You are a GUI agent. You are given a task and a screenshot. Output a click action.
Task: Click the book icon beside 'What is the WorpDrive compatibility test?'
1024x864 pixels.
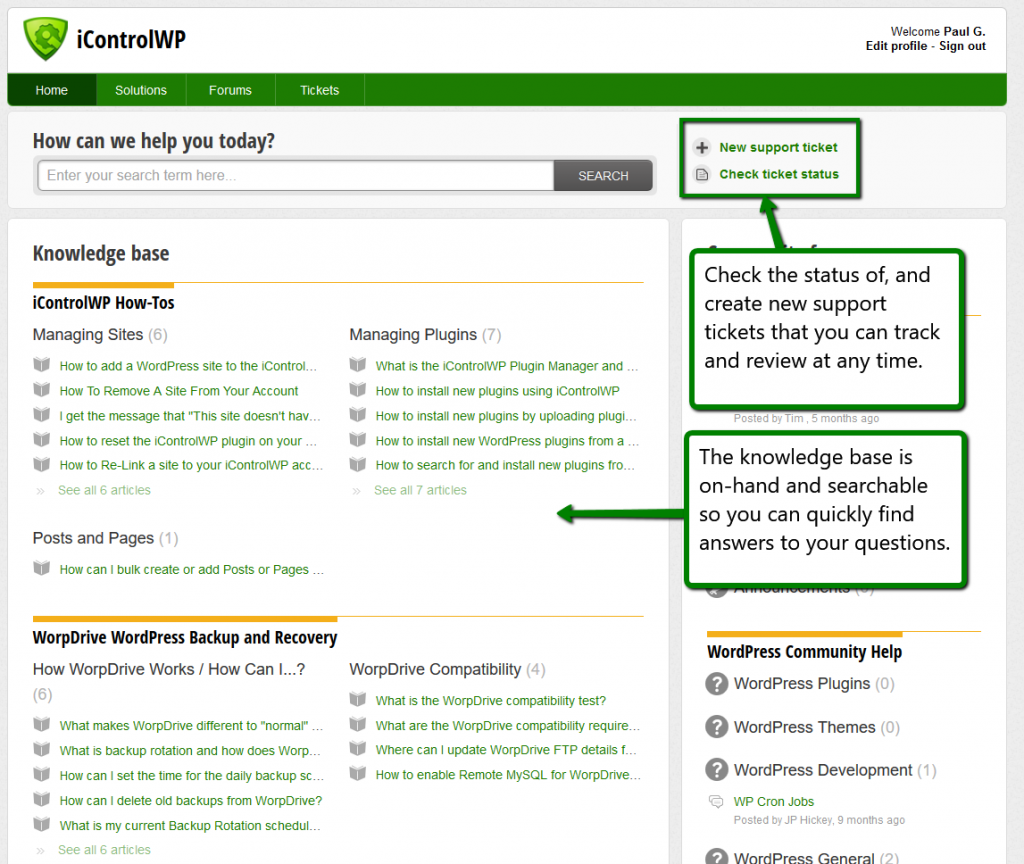coord(357,701)
